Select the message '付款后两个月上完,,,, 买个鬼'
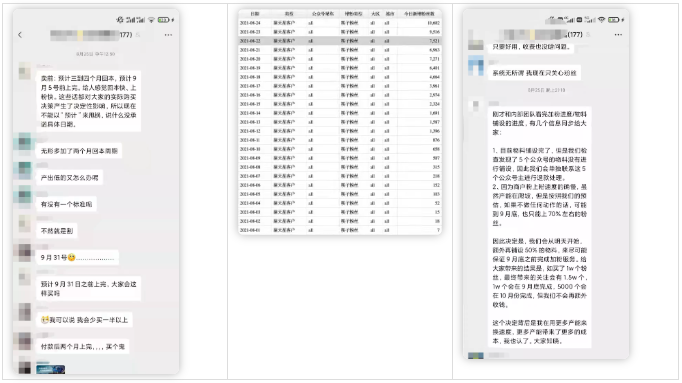The image size is (682, 383). [83, 346]
